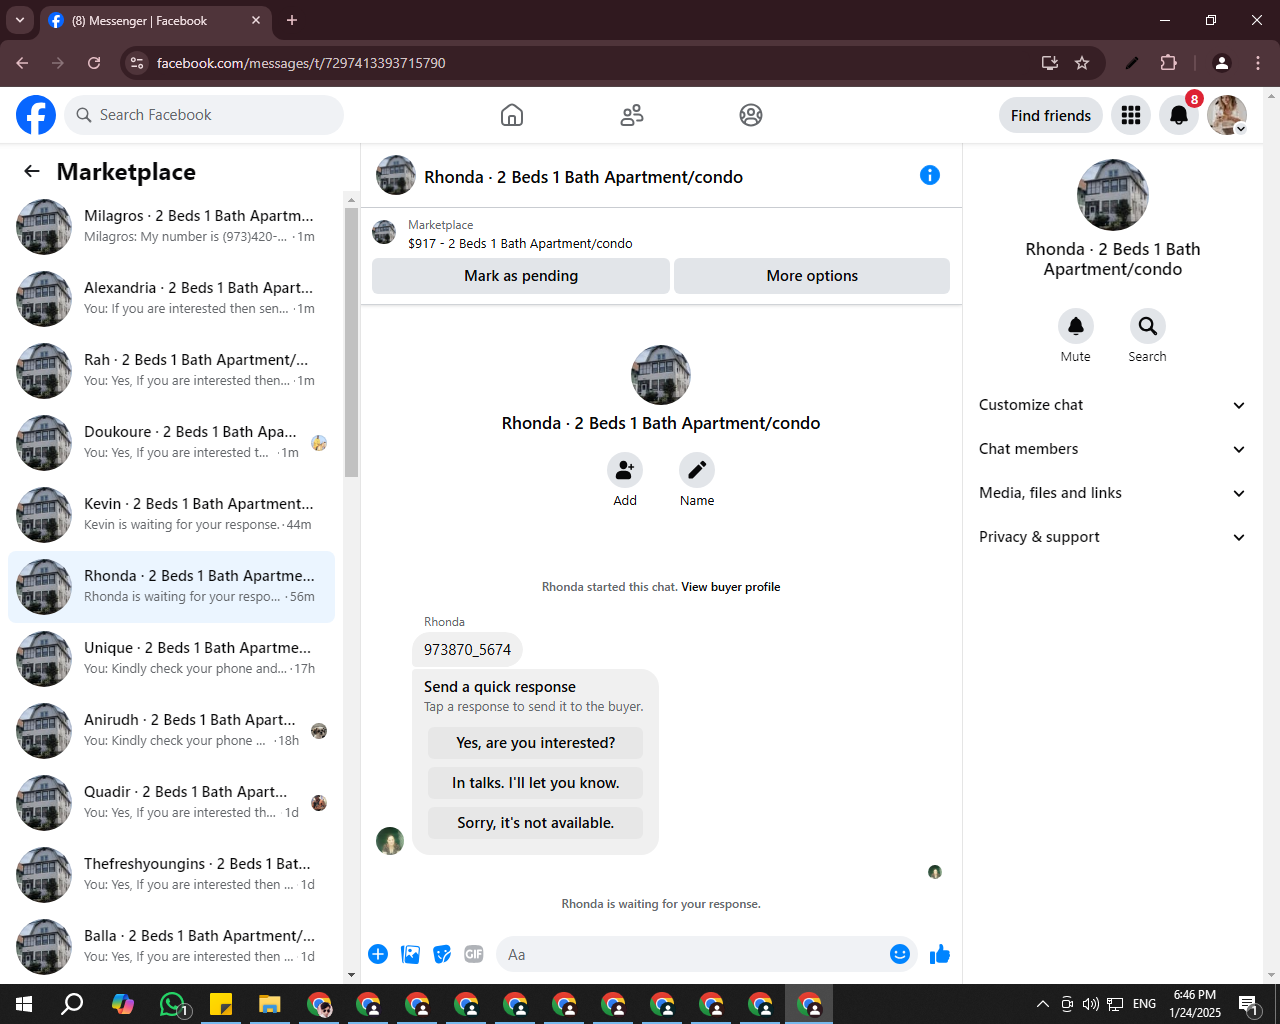1280x1024 pixels.
Task: Send 'Yes, are you interested?' quick response
Action: pyautogui.click(x=536, y=743)
